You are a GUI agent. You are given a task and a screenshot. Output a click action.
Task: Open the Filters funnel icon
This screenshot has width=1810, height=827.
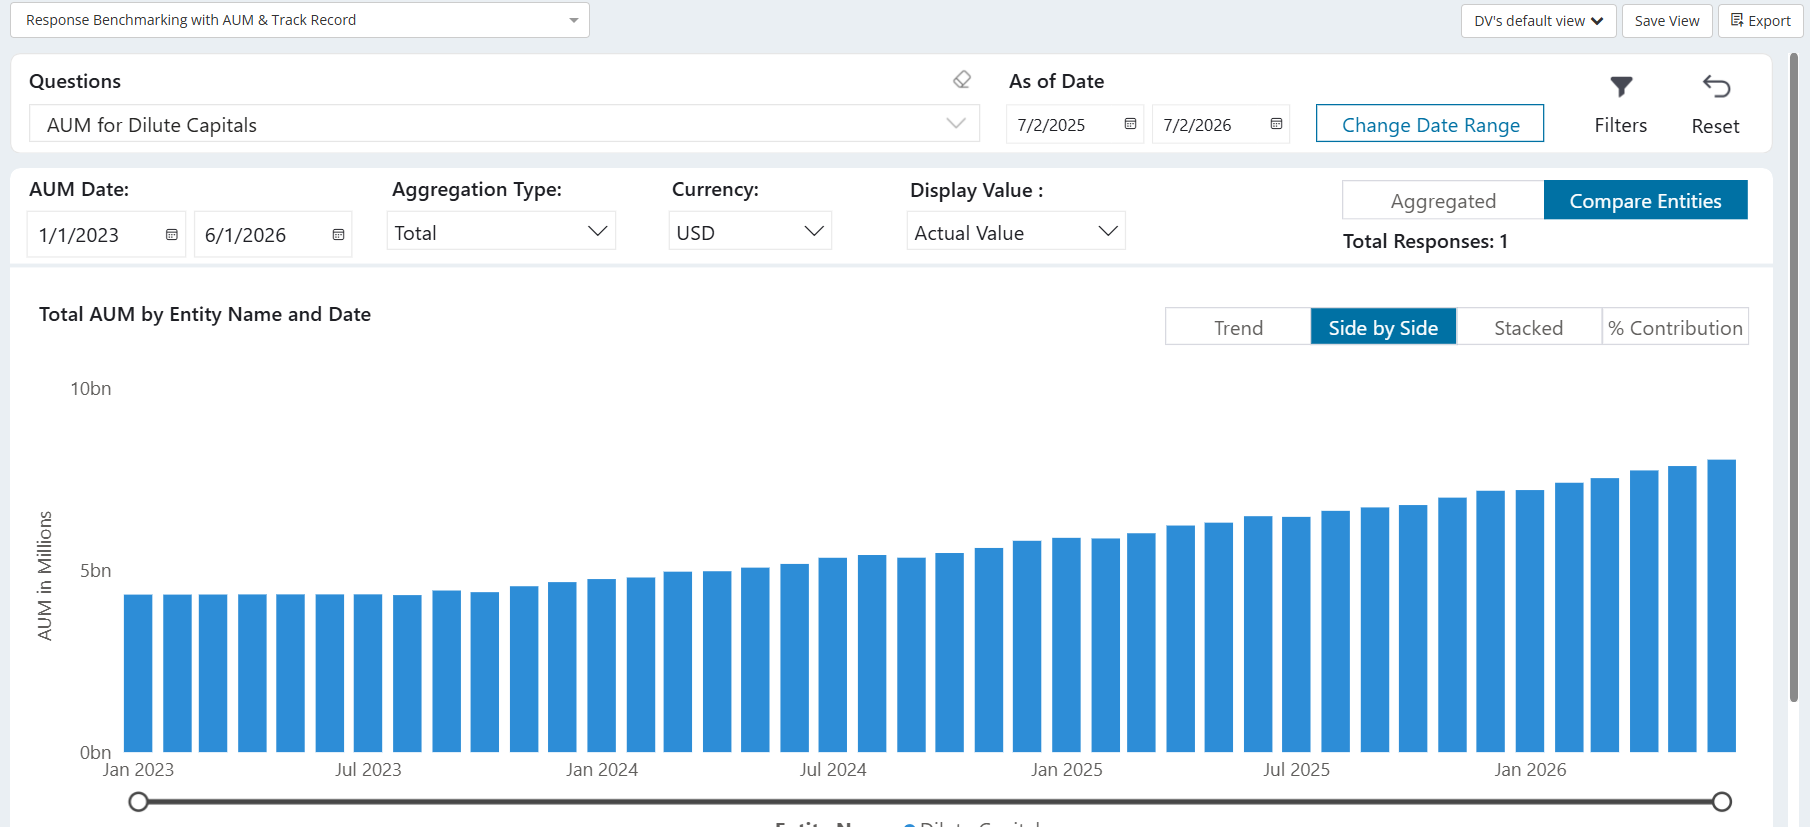coord(1621,87)
